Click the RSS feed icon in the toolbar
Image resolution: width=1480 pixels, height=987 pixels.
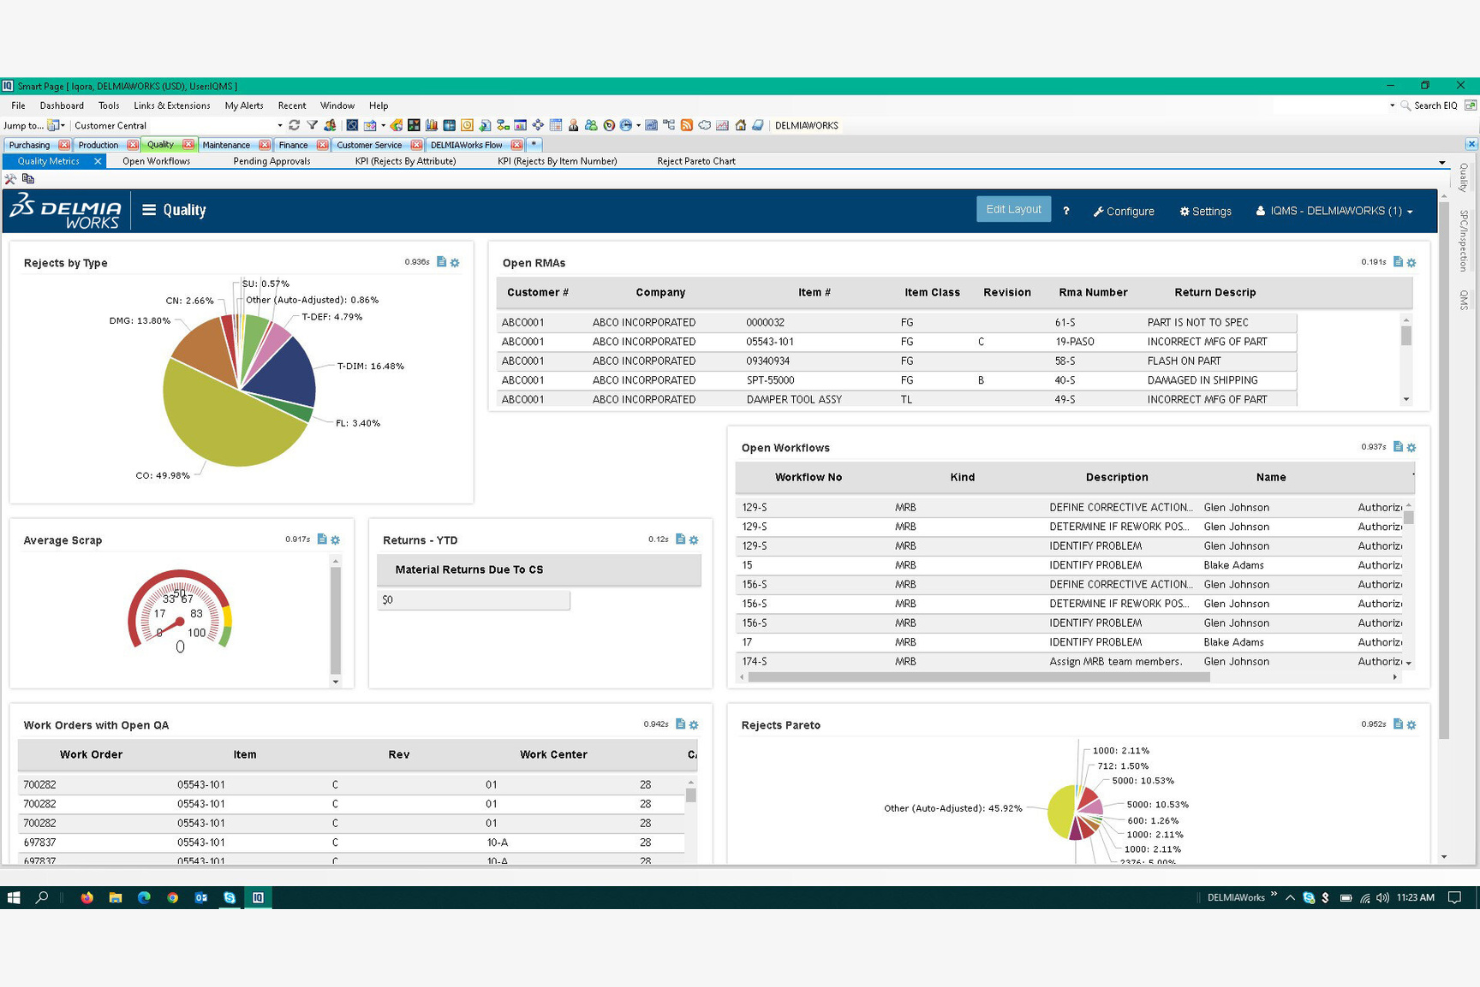point(688,125)
